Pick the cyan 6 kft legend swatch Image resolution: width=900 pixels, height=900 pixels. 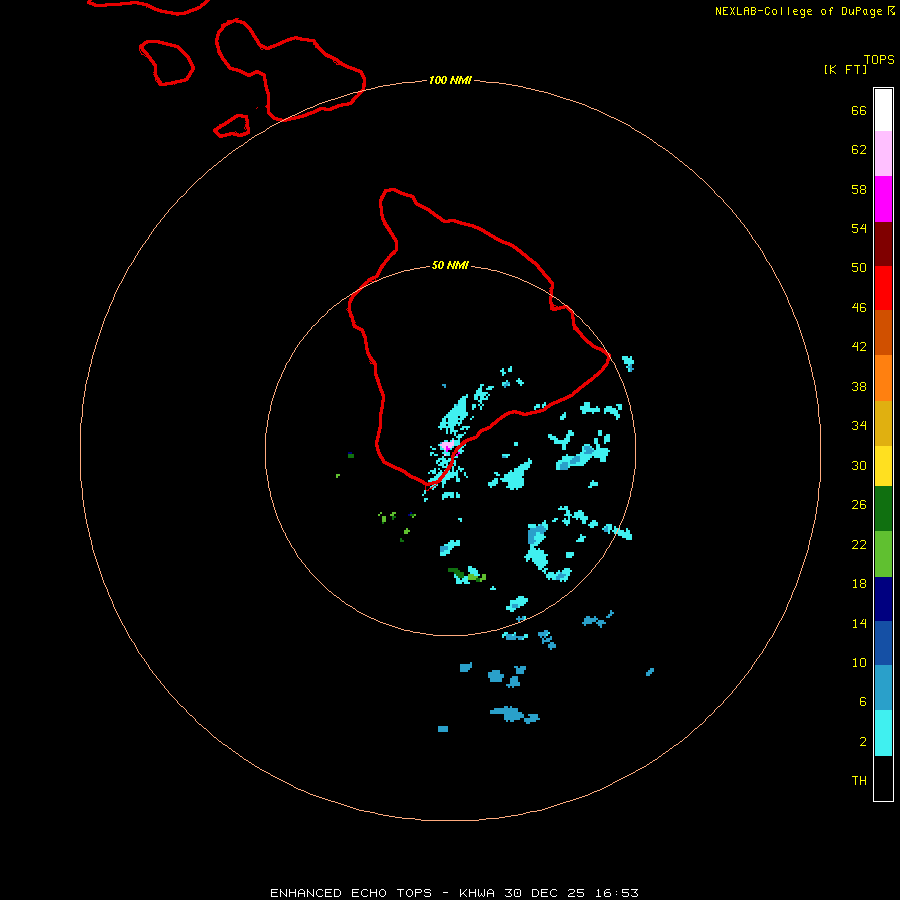point(883,733)
